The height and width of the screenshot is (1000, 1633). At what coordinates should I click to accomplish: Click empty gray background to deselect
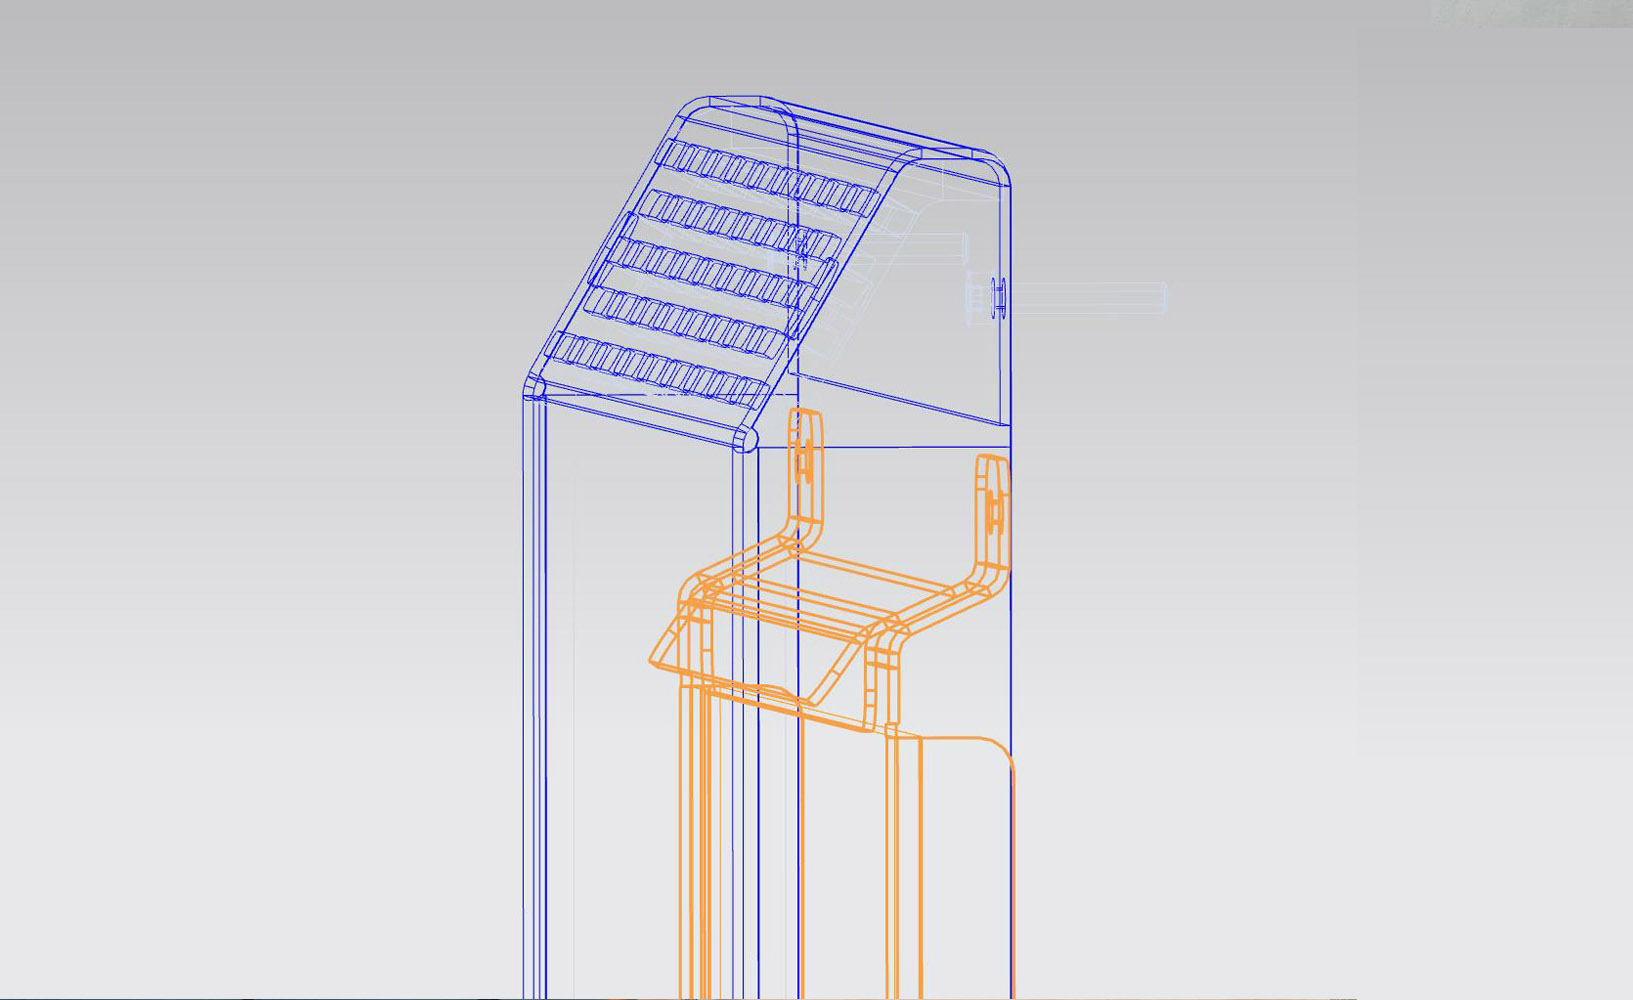[250, 500]
